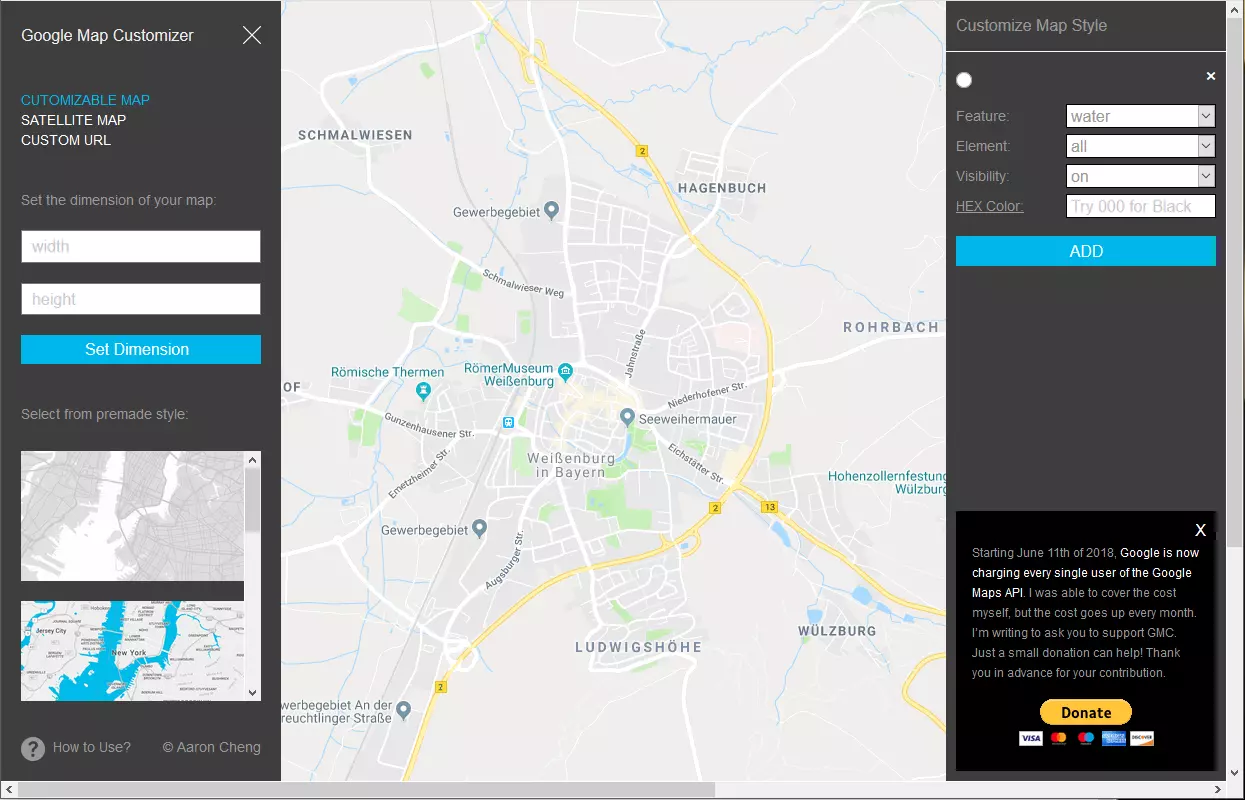
Task: Click the How to Use question mark icon
Action: point(33,748)
